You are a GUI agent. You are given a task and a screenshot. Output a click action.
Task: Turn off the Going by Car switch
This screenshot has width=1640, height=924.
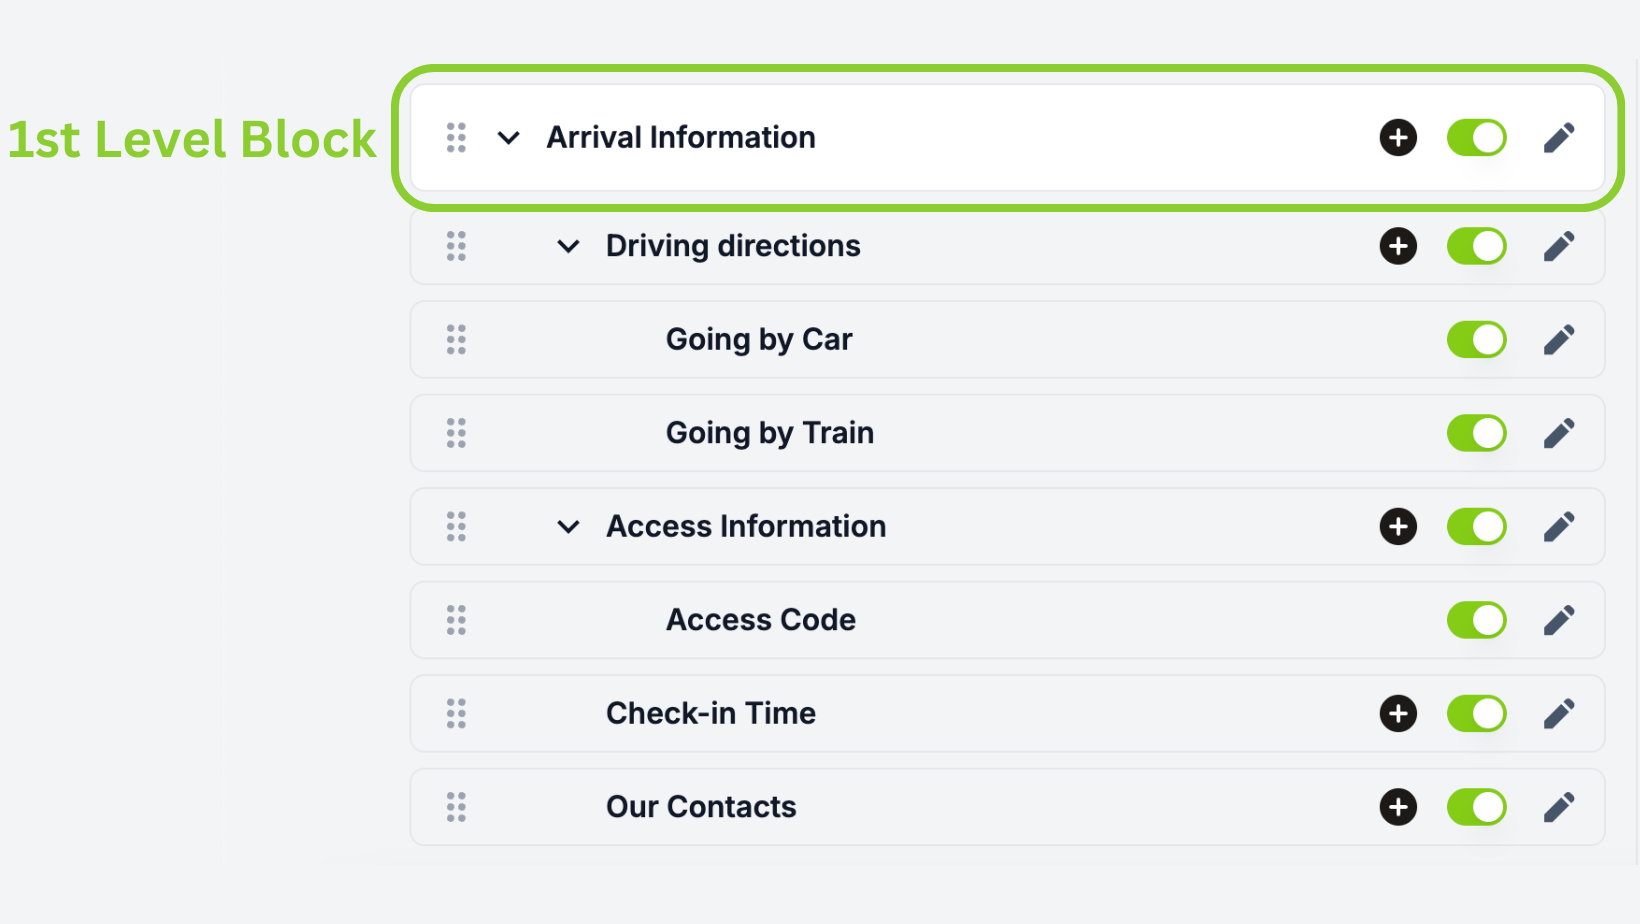1476,340
